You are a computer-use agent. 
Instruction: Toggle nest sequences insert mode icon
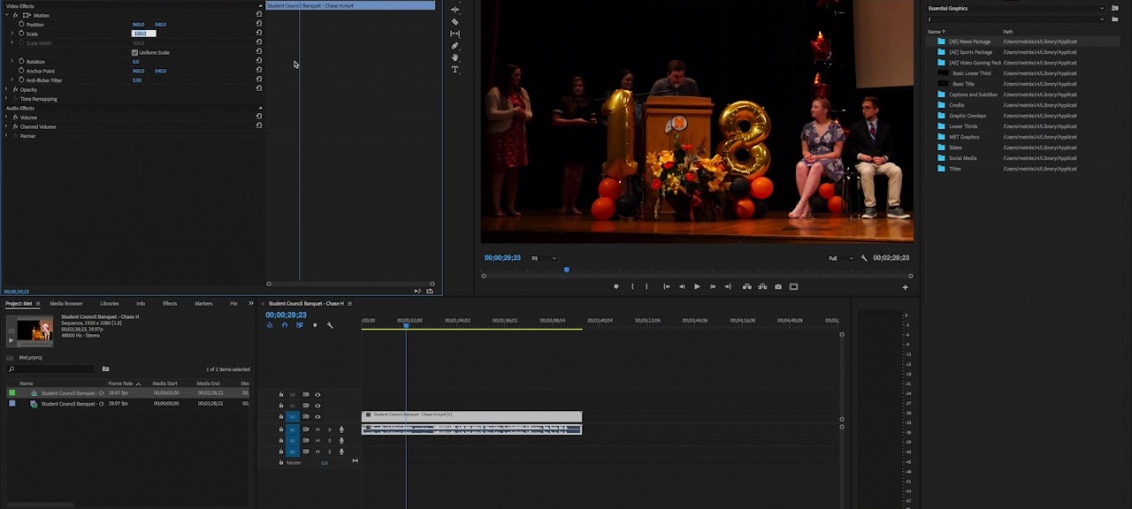click(270, 326)
